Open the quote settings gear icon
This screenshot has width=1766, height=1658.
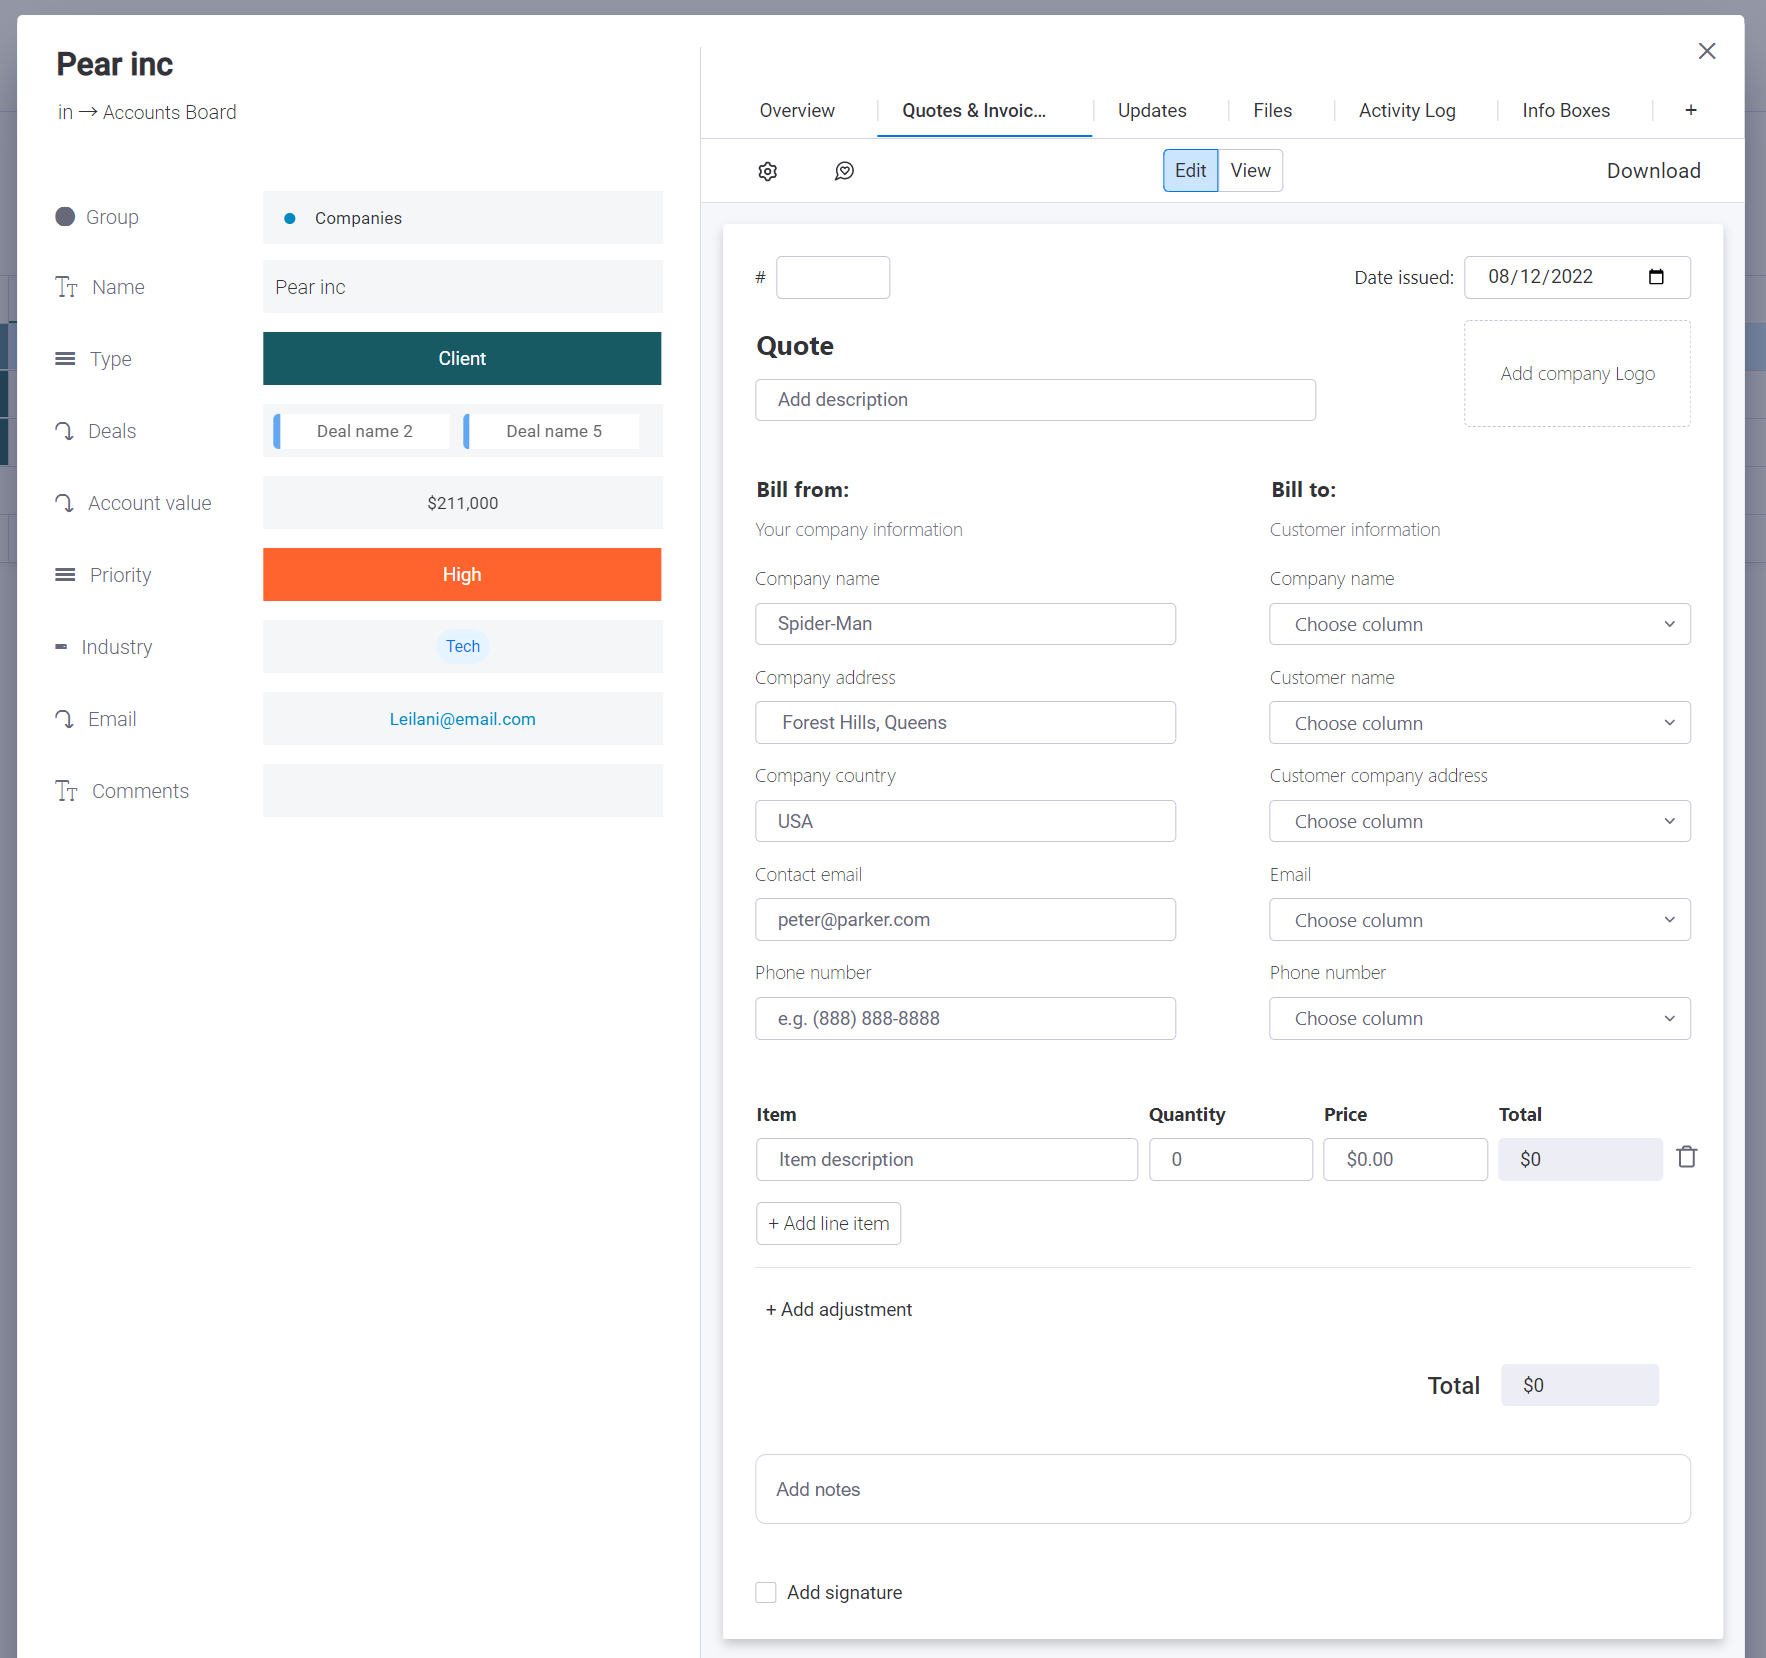point(767,171)
